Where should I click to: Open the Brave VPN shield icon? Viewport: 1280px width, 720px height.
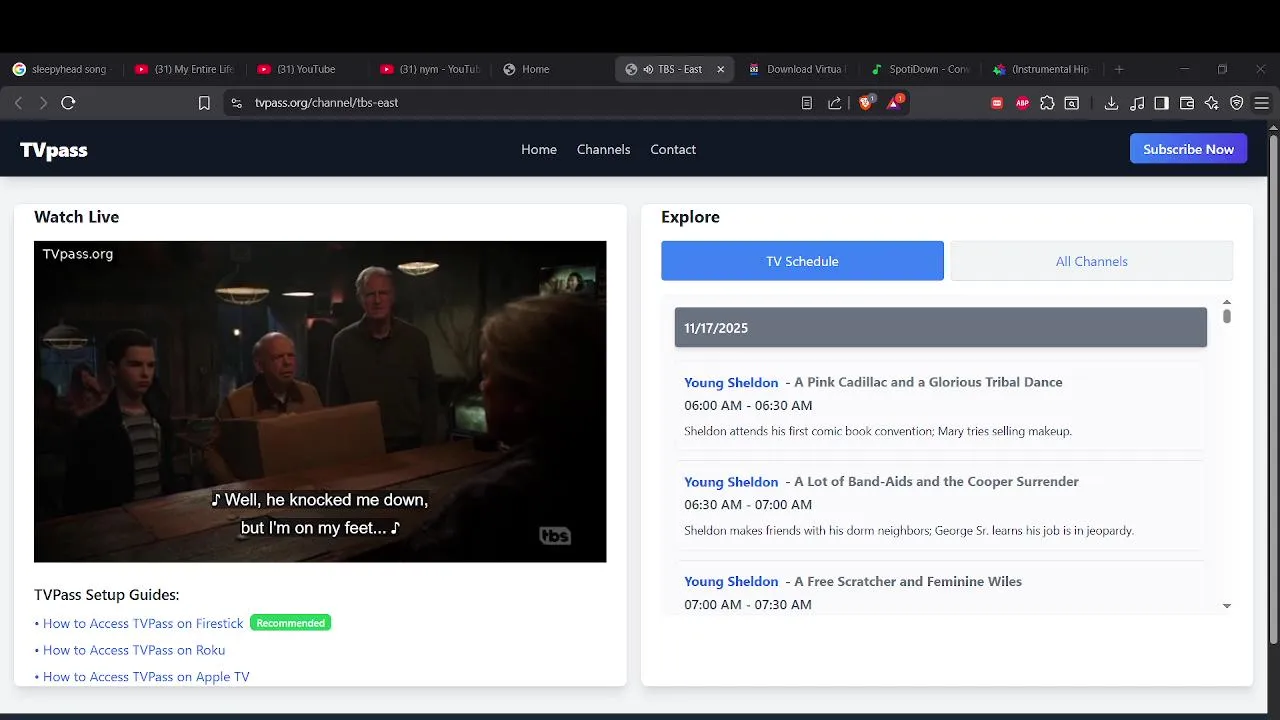coord(1237,103)
